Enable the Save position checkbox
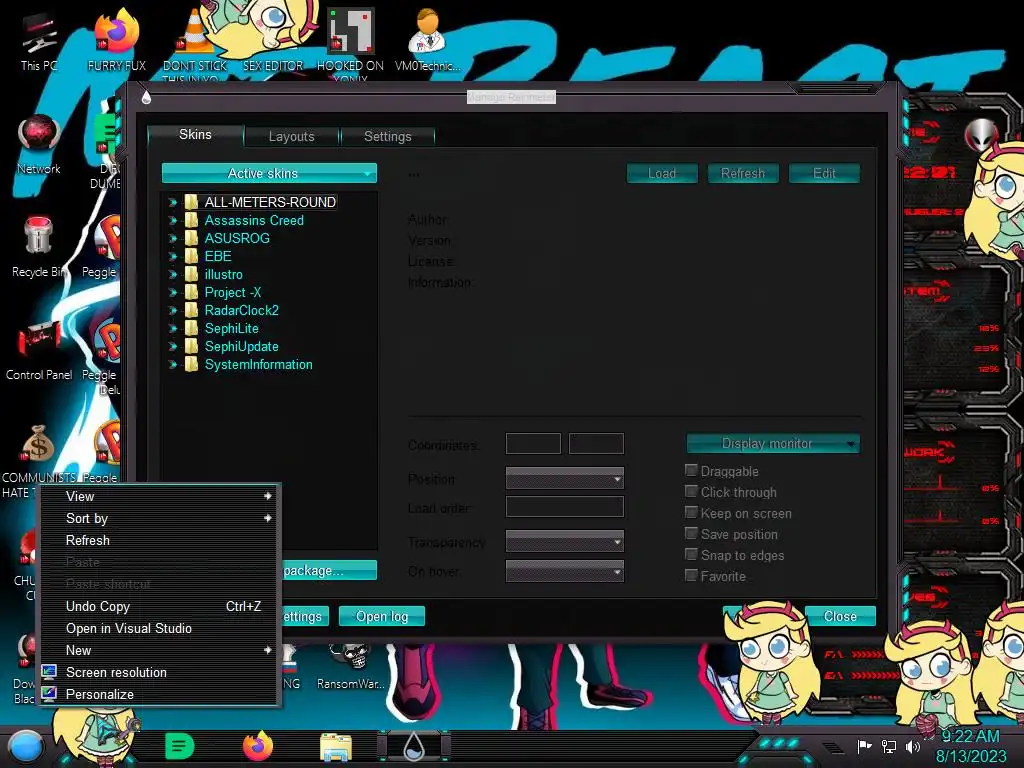The height and width of the screenshot is (768, 1024). click(x=691, y=533)
